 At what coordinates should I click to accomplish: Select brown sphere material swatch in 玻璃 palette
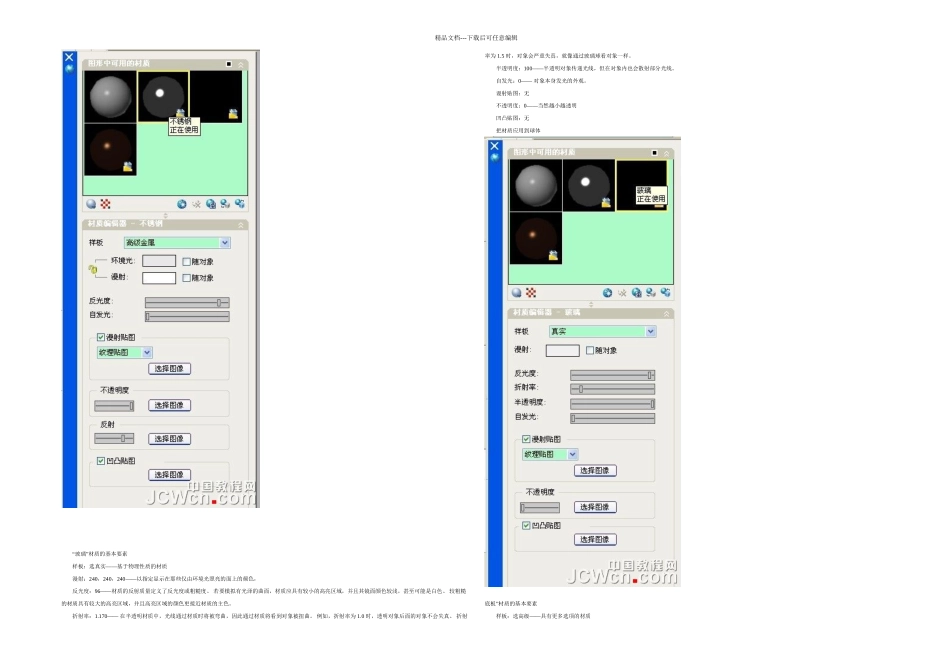click(x=536, y=238)
